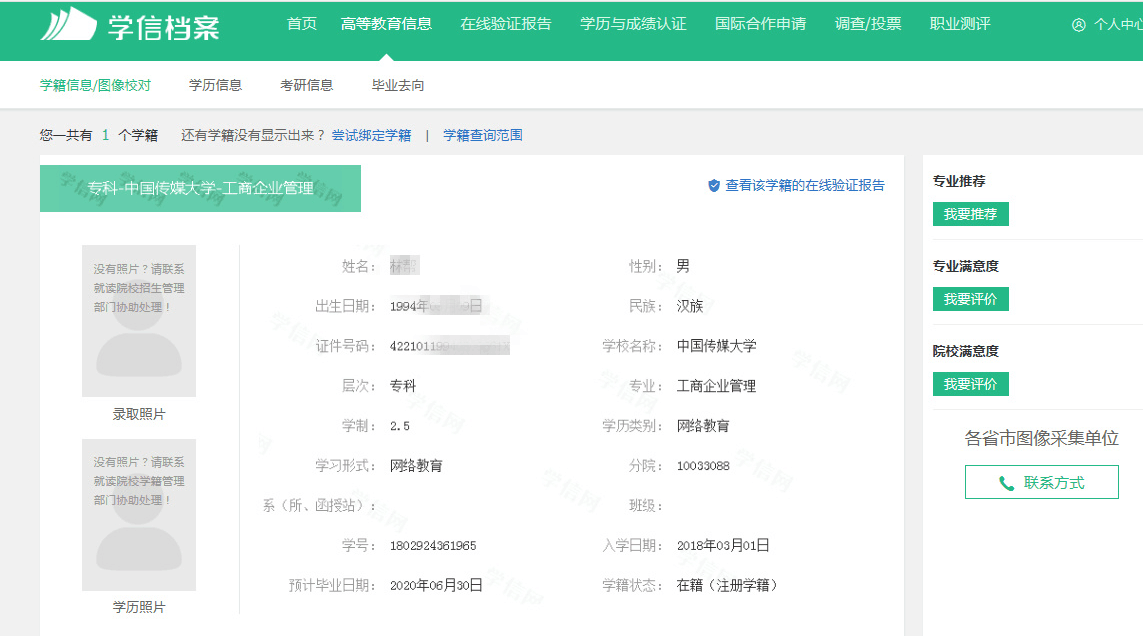This screenshot has height=636, width=1143.
Task: Switch to the 学籍信息/图像校对 tab
Action: pyautogui.click(x=95, y=85)
